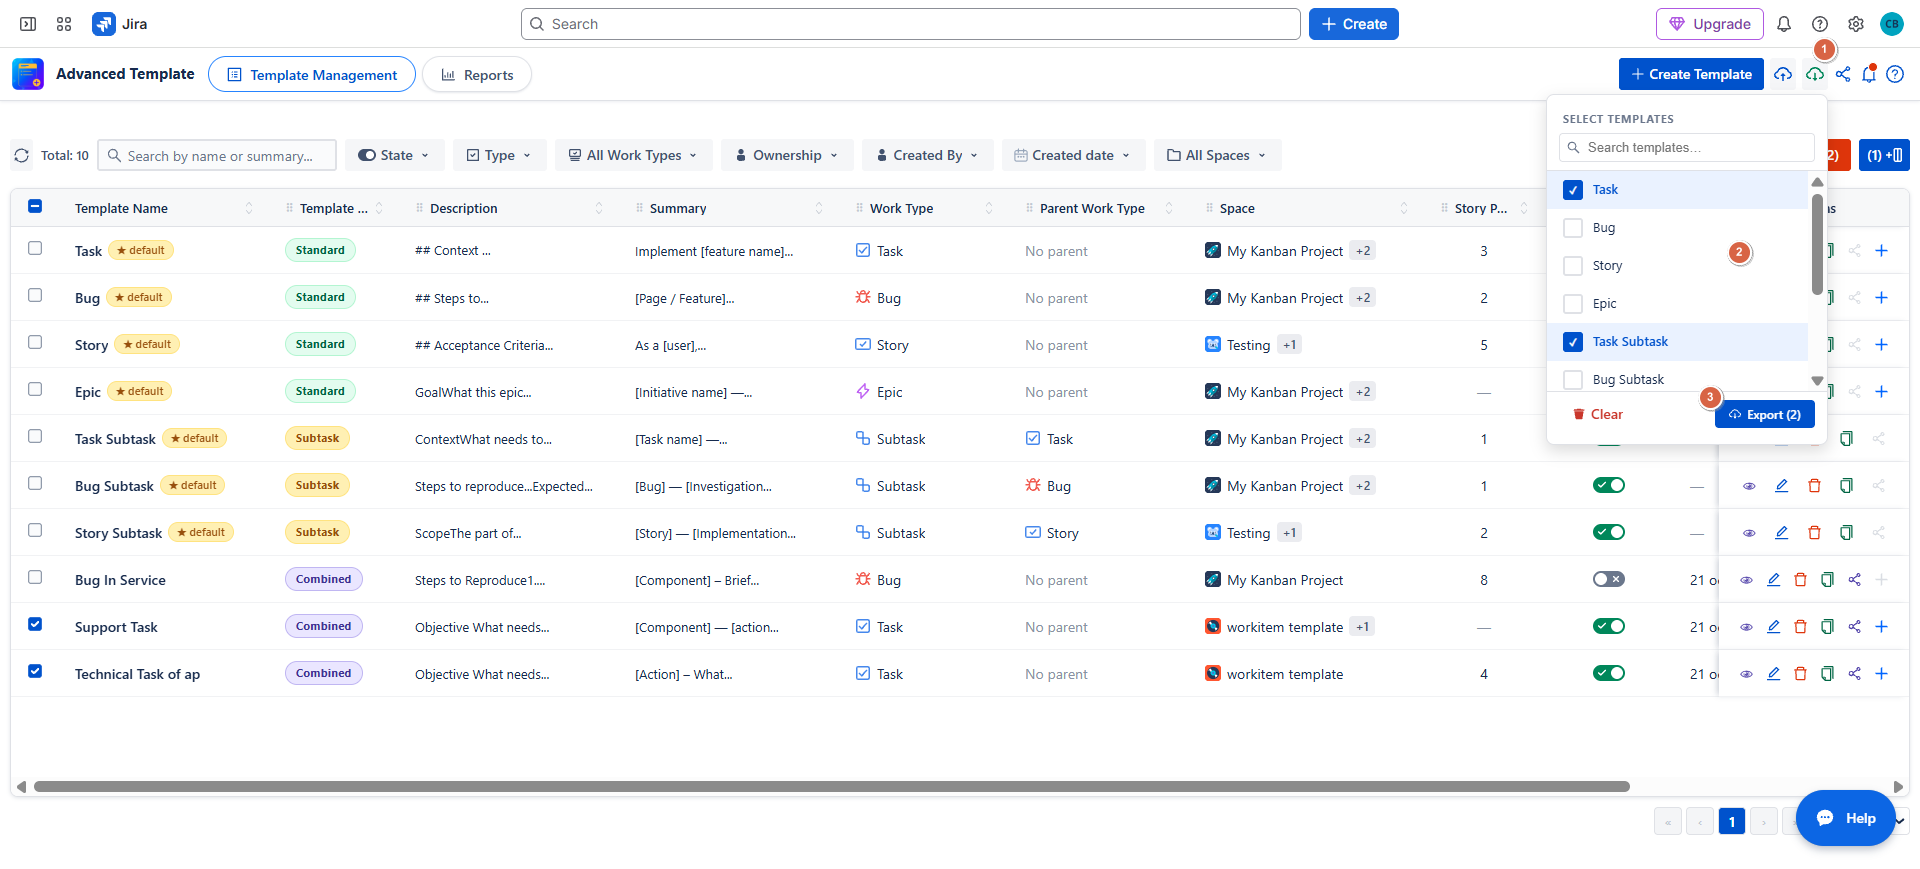The height and width of the screenshot is (869, 1920).
Task: Uncheck Task Subtask in Select Templates
Action: click(x=1573, y=342)
